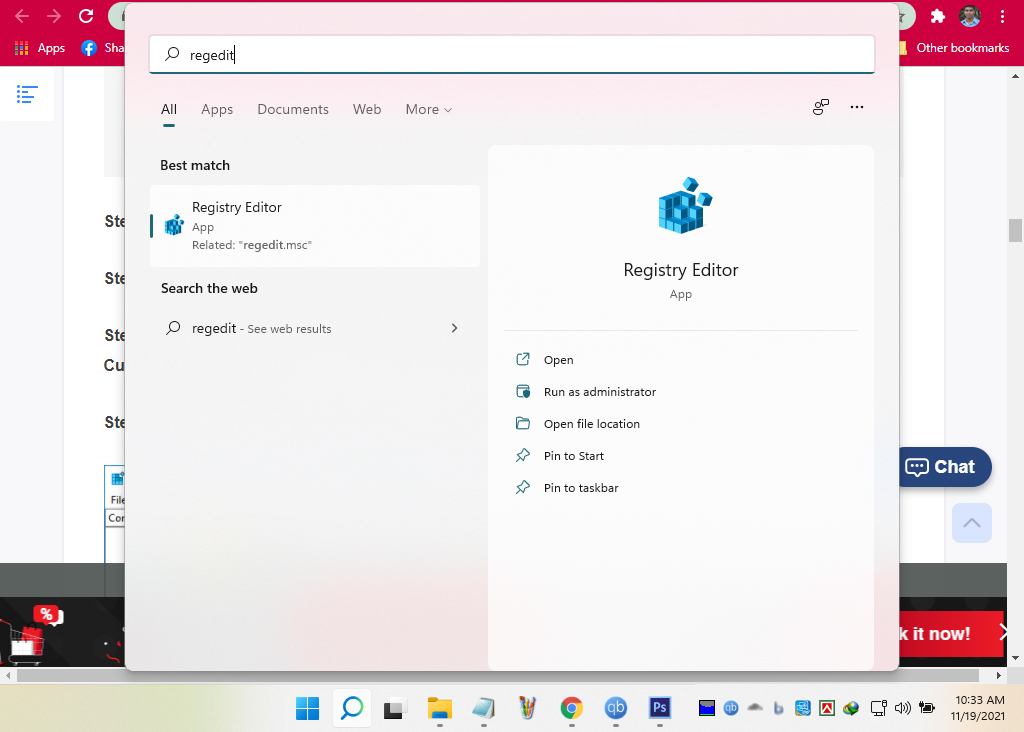Switch to the Documents search tab

pos(293,109)
